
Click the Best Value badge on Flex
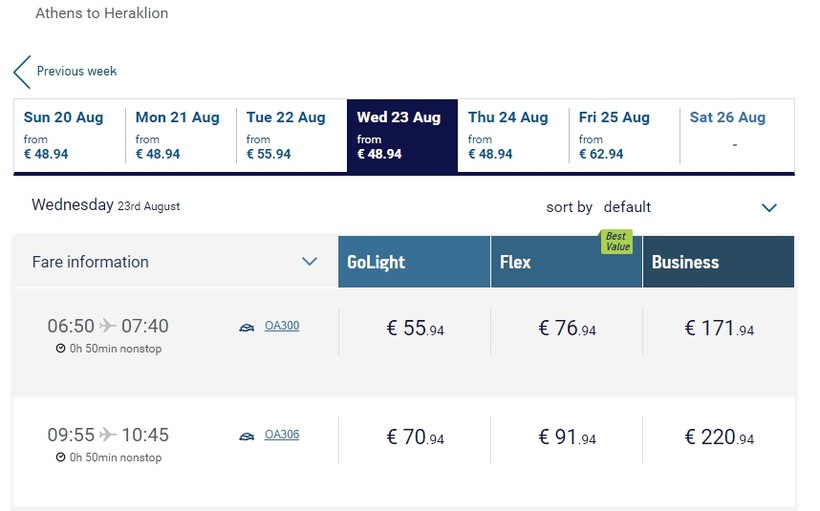616,242
